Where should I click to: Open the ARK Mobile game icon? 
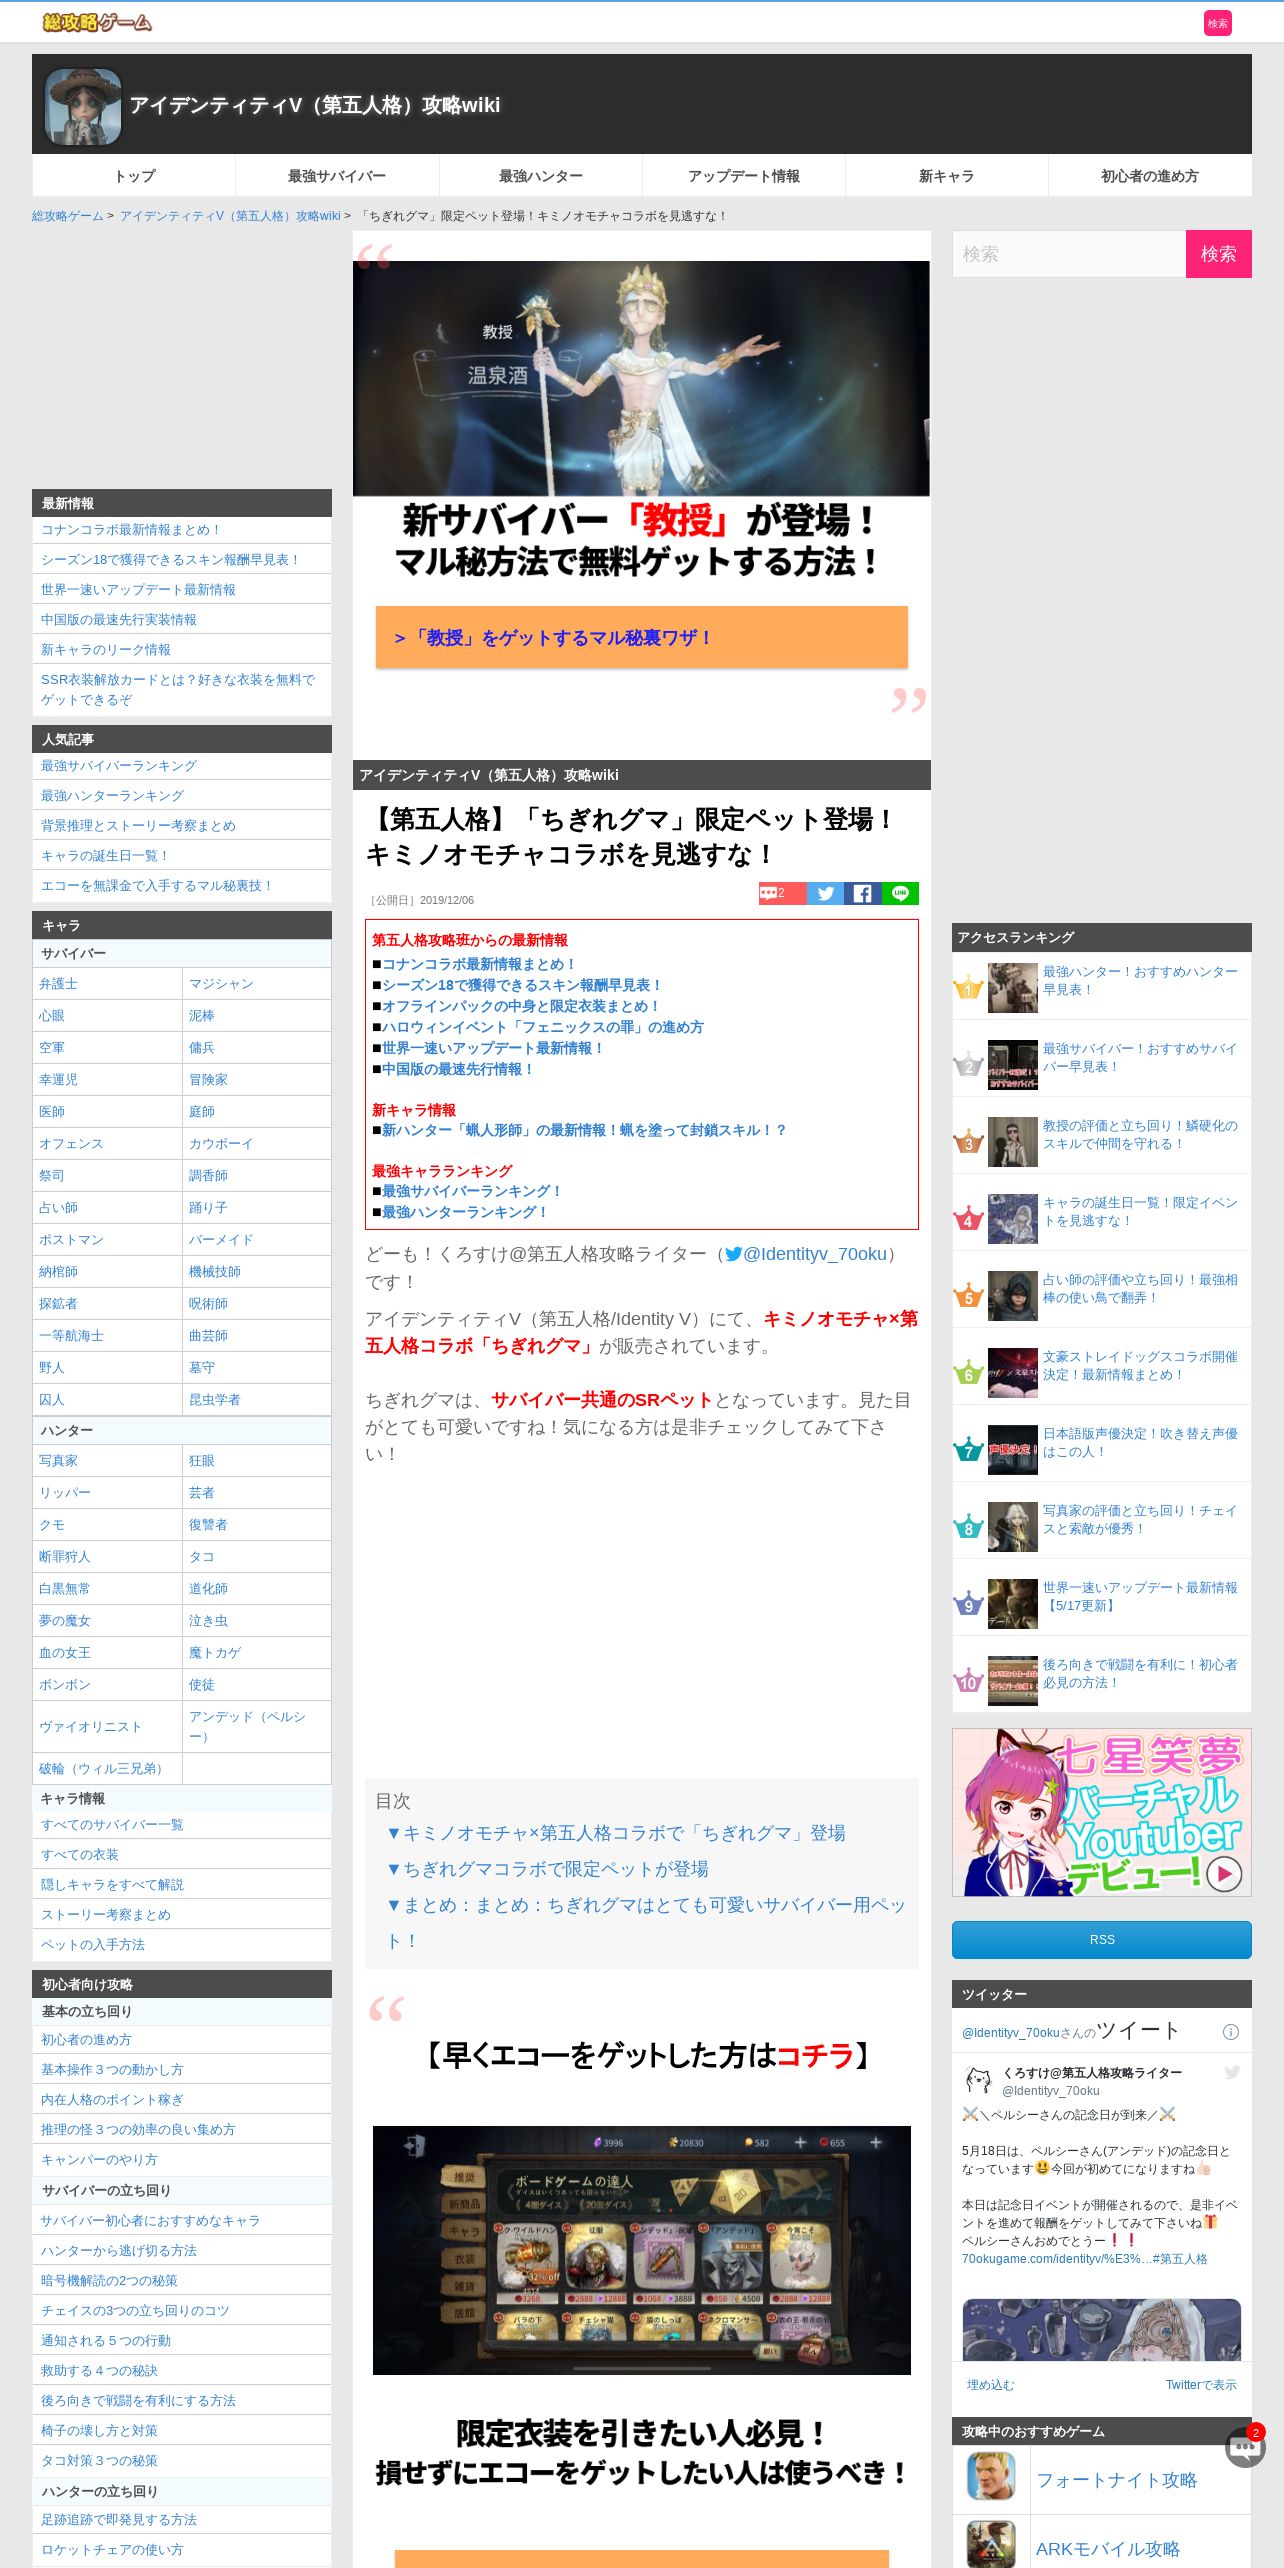click(x=991, y=2544)
